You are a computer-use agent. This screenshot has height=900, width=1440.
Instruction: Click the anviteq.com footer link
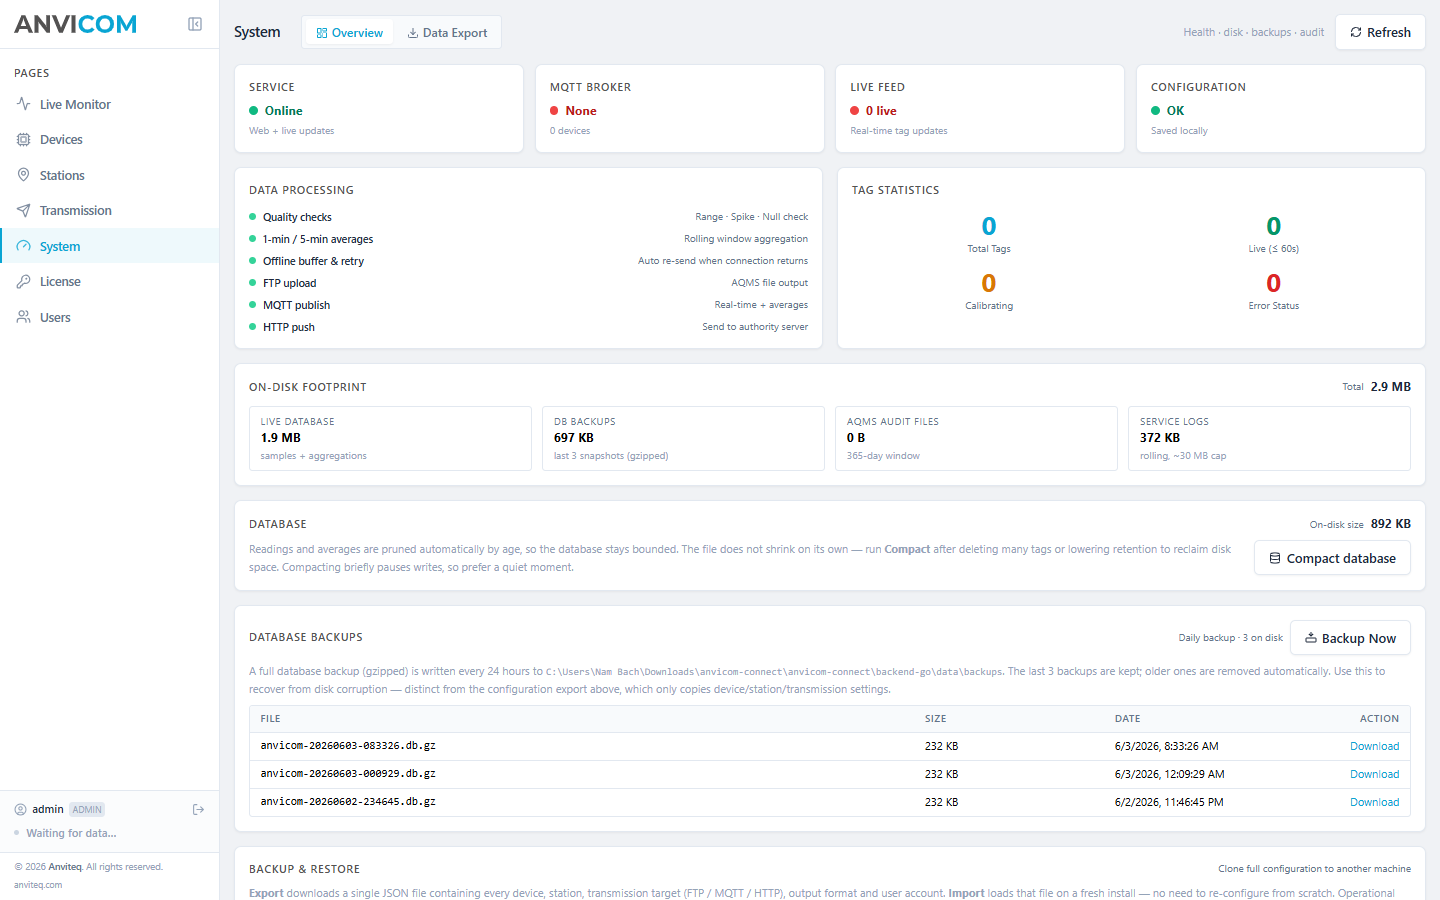click(38, 885)
